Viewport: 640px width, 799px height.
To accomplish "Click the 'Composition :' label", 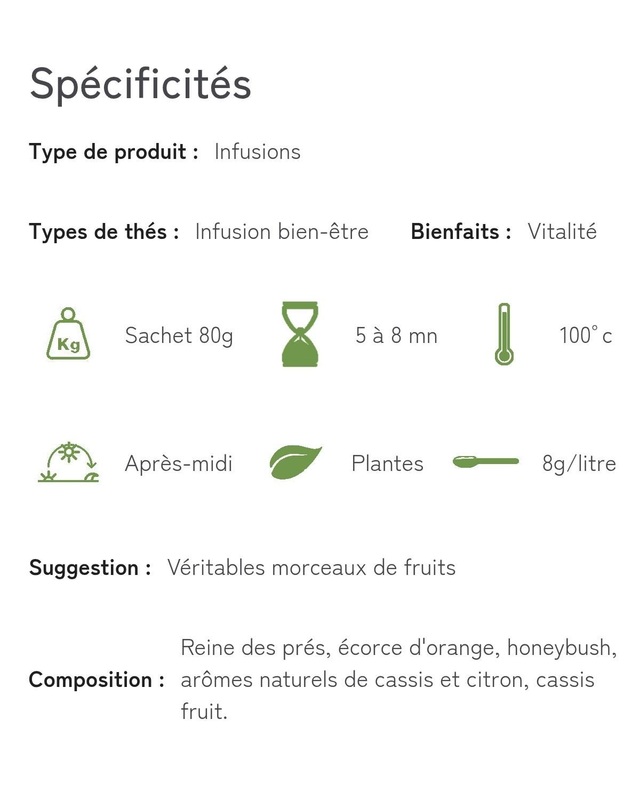I will pyautogui.click(x=96, y=680).
